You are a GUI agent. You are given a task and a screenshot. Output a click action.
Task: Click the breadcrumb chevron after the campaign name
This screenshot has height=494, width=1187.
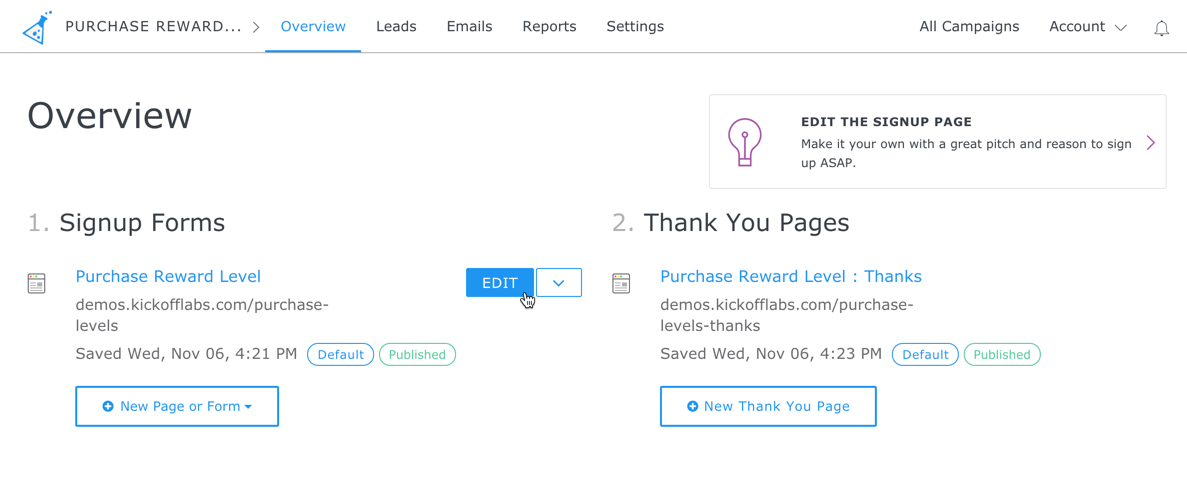[x=256, y=27]
